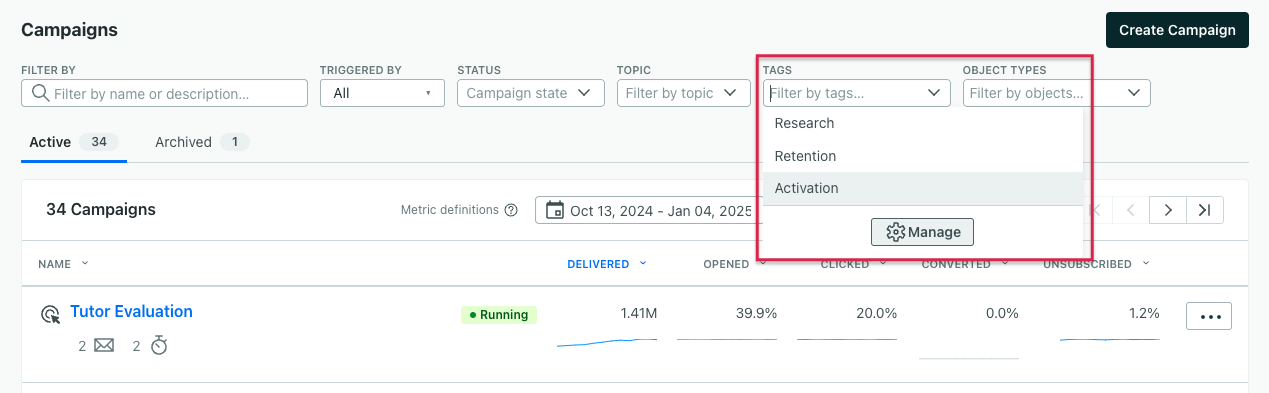Select the Retention tag option
The width and height of the screenshot is (1269, 393).
923,156
